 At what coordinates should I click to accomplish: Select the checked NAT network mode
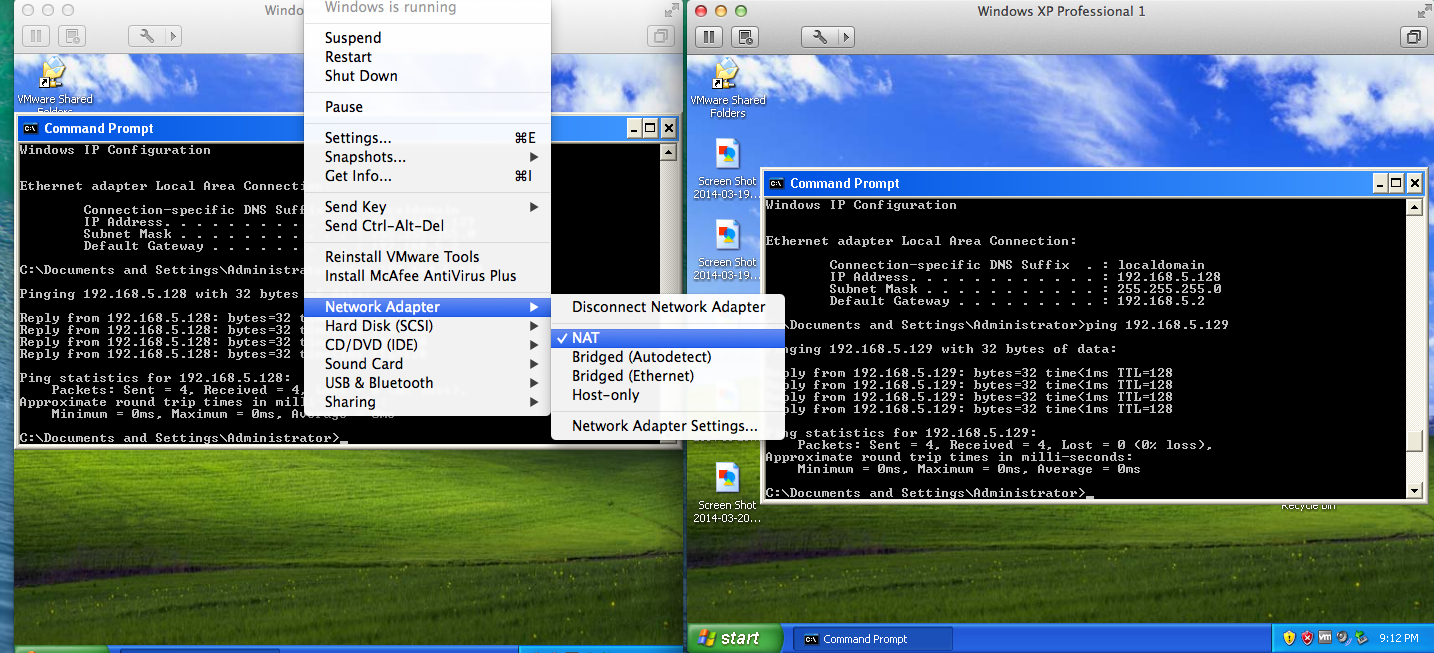click(668, 338)
